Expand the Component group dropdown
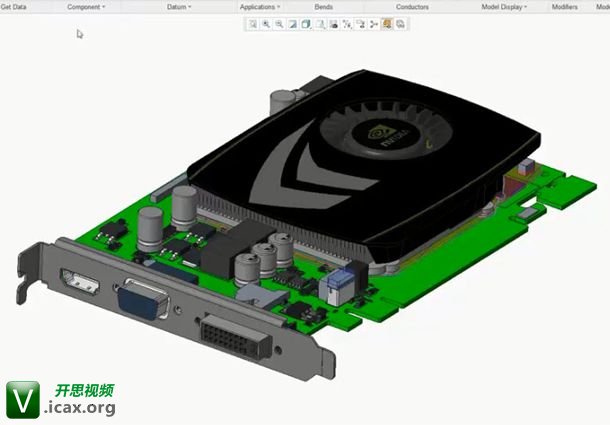This screenshot has height=425, width=610. point(86,7)
